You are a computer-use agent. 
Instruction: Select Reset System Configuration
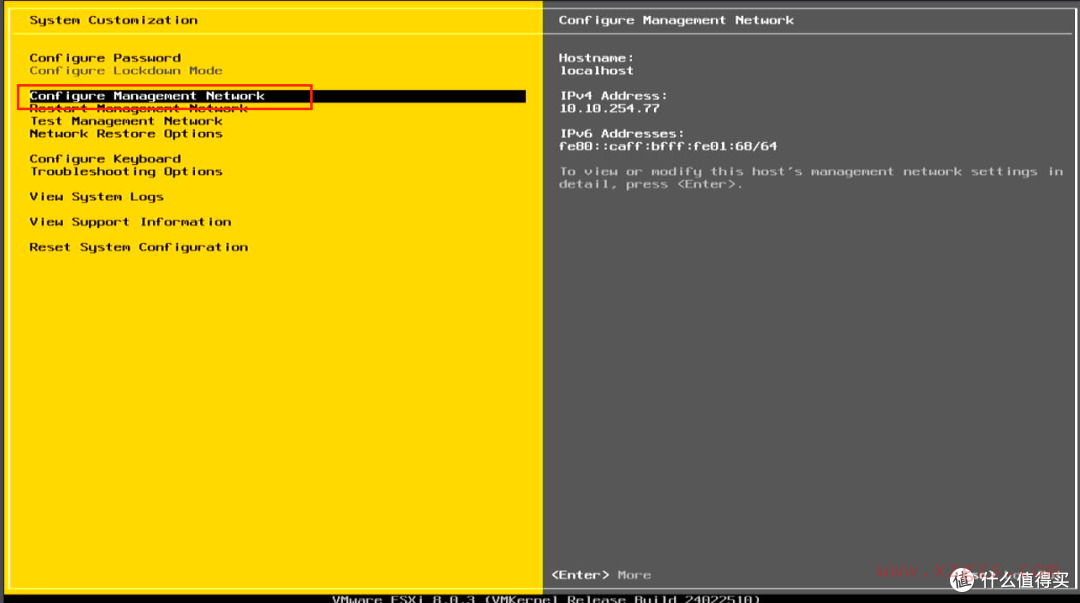click(x=138, y=246)
